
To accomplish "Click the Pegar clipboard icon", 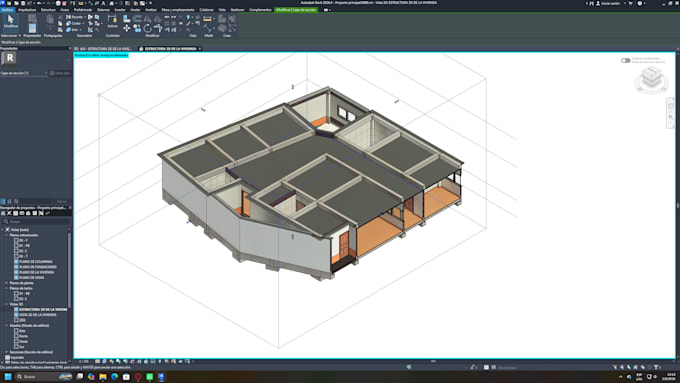I will click(50, 20).
